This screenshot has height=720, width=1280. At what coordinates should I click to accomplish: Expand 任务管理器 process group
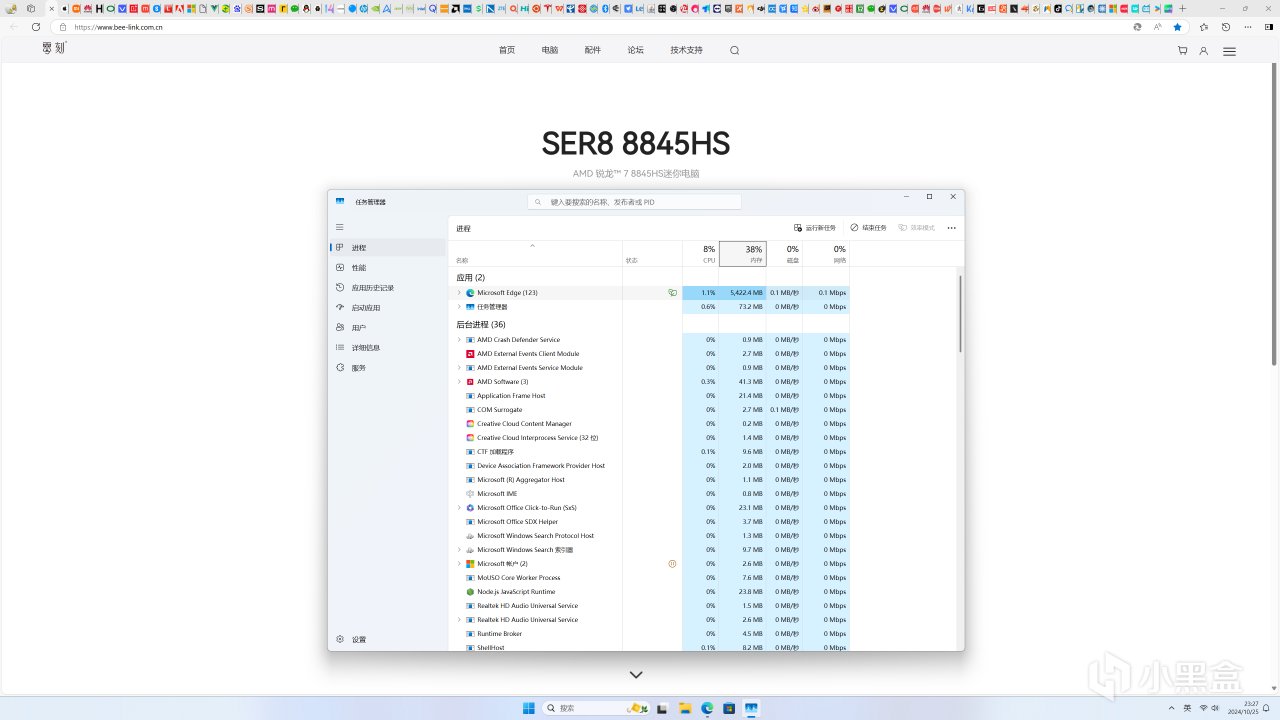[x=459, y=307]
